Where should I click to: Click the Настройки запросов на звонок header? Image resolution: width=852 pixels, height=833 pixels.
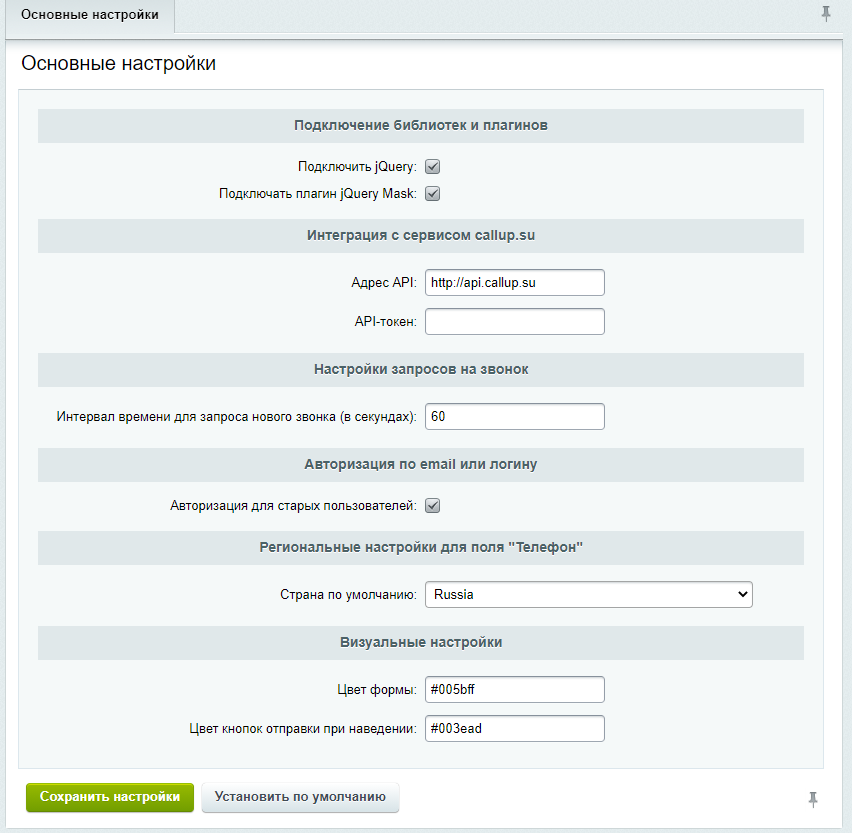421,370
